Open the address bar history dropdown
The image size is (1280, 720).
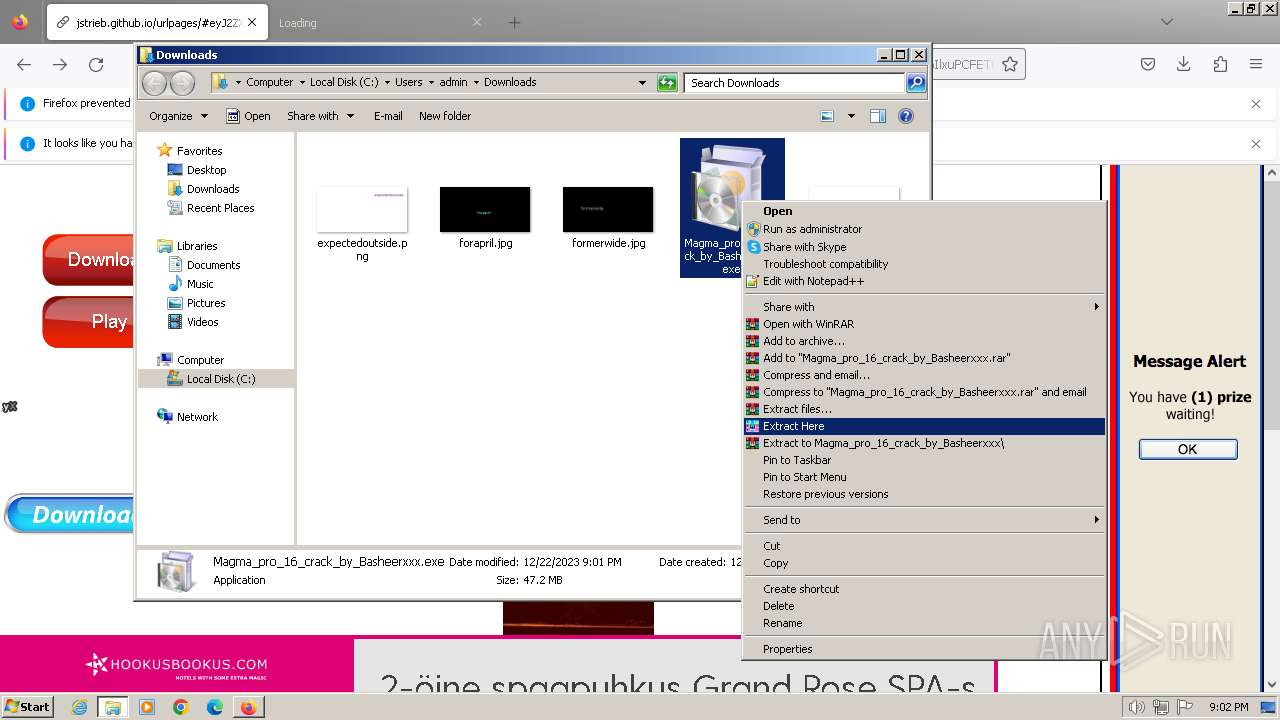[x=642, y=83]
